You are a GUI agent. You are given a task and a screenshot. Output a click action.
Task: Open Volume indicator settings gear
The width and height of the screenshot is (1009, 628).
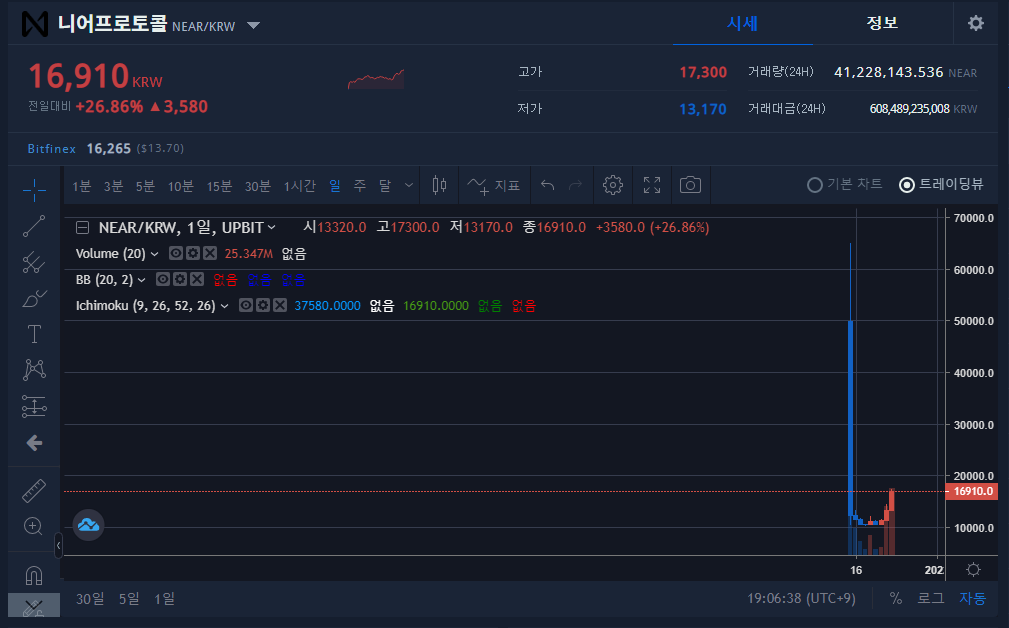pyautogui.click(x=192, y=254)
